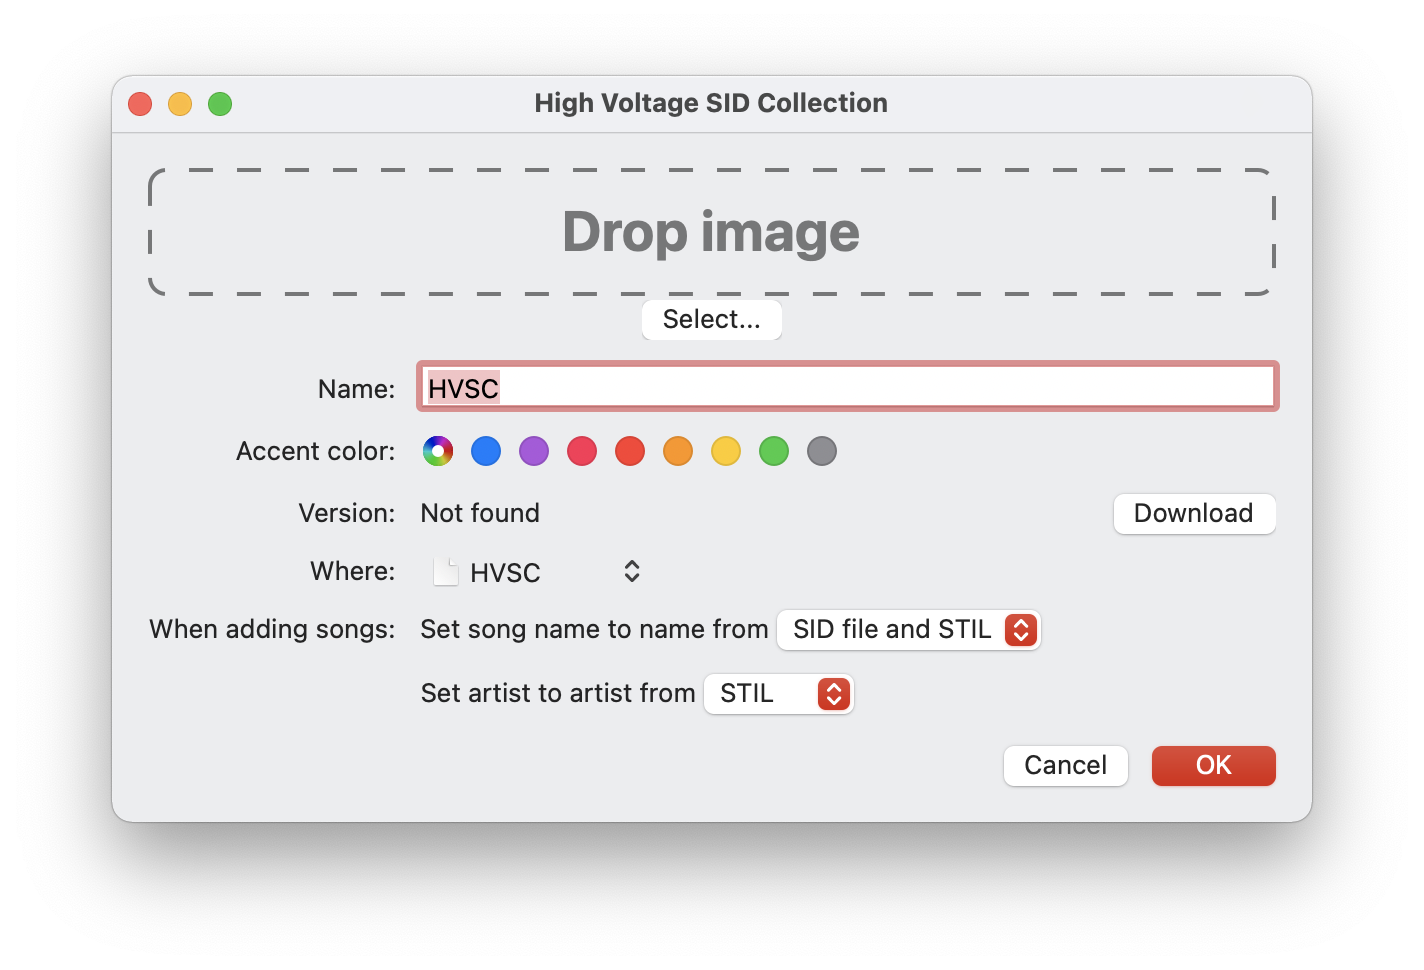Click the Drop image area

711,232
